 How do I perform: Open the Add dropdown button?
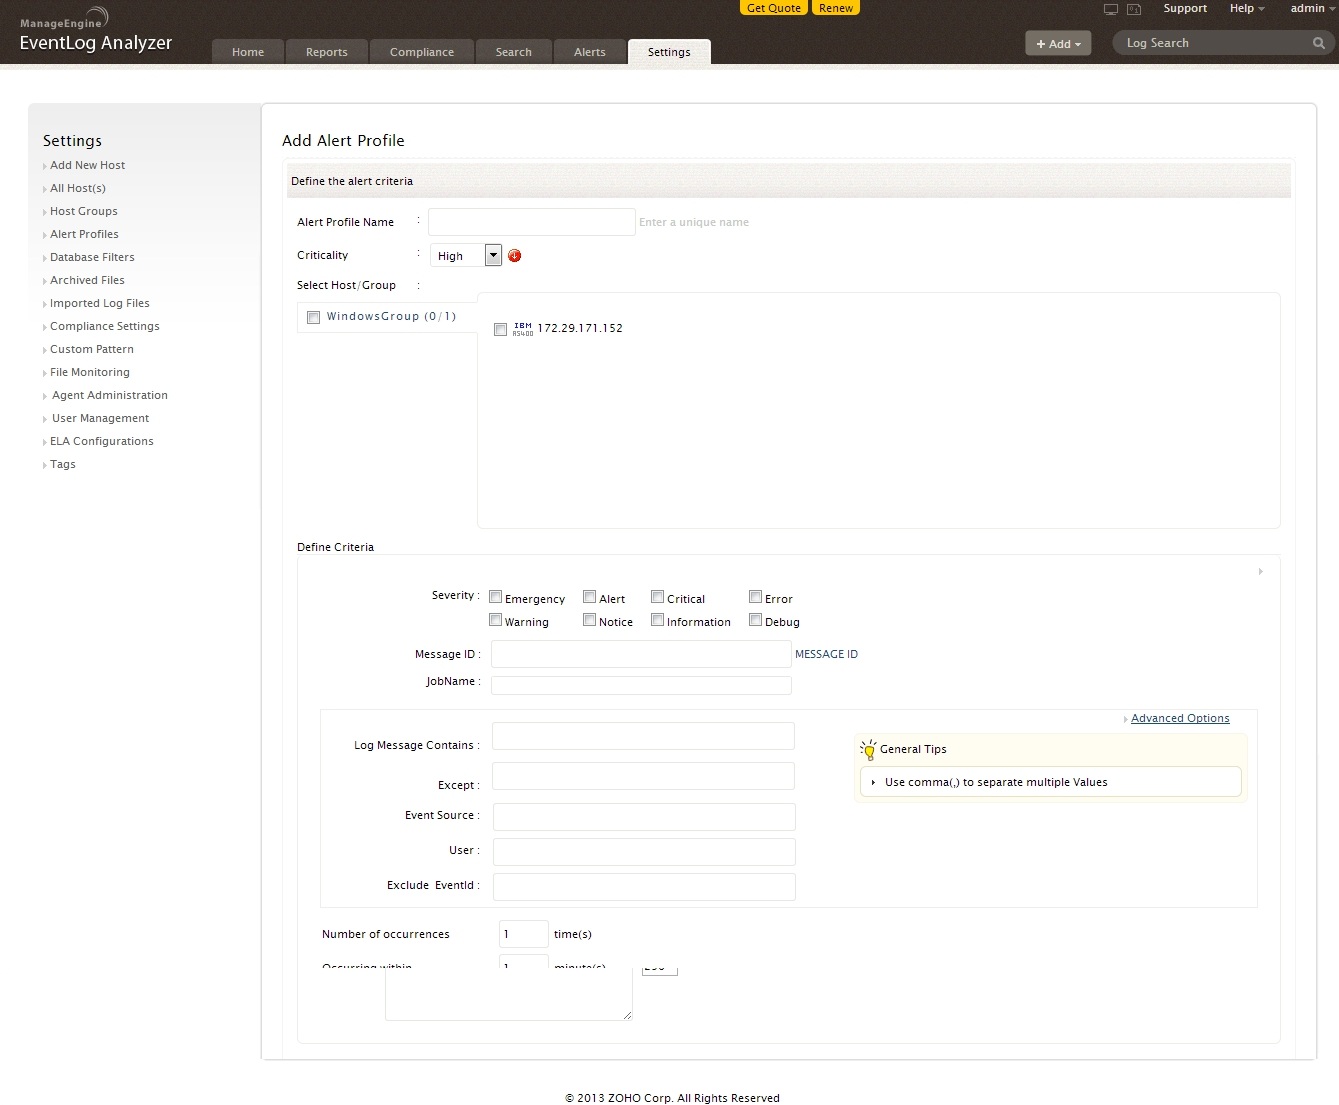click(x=1058, y=43)
